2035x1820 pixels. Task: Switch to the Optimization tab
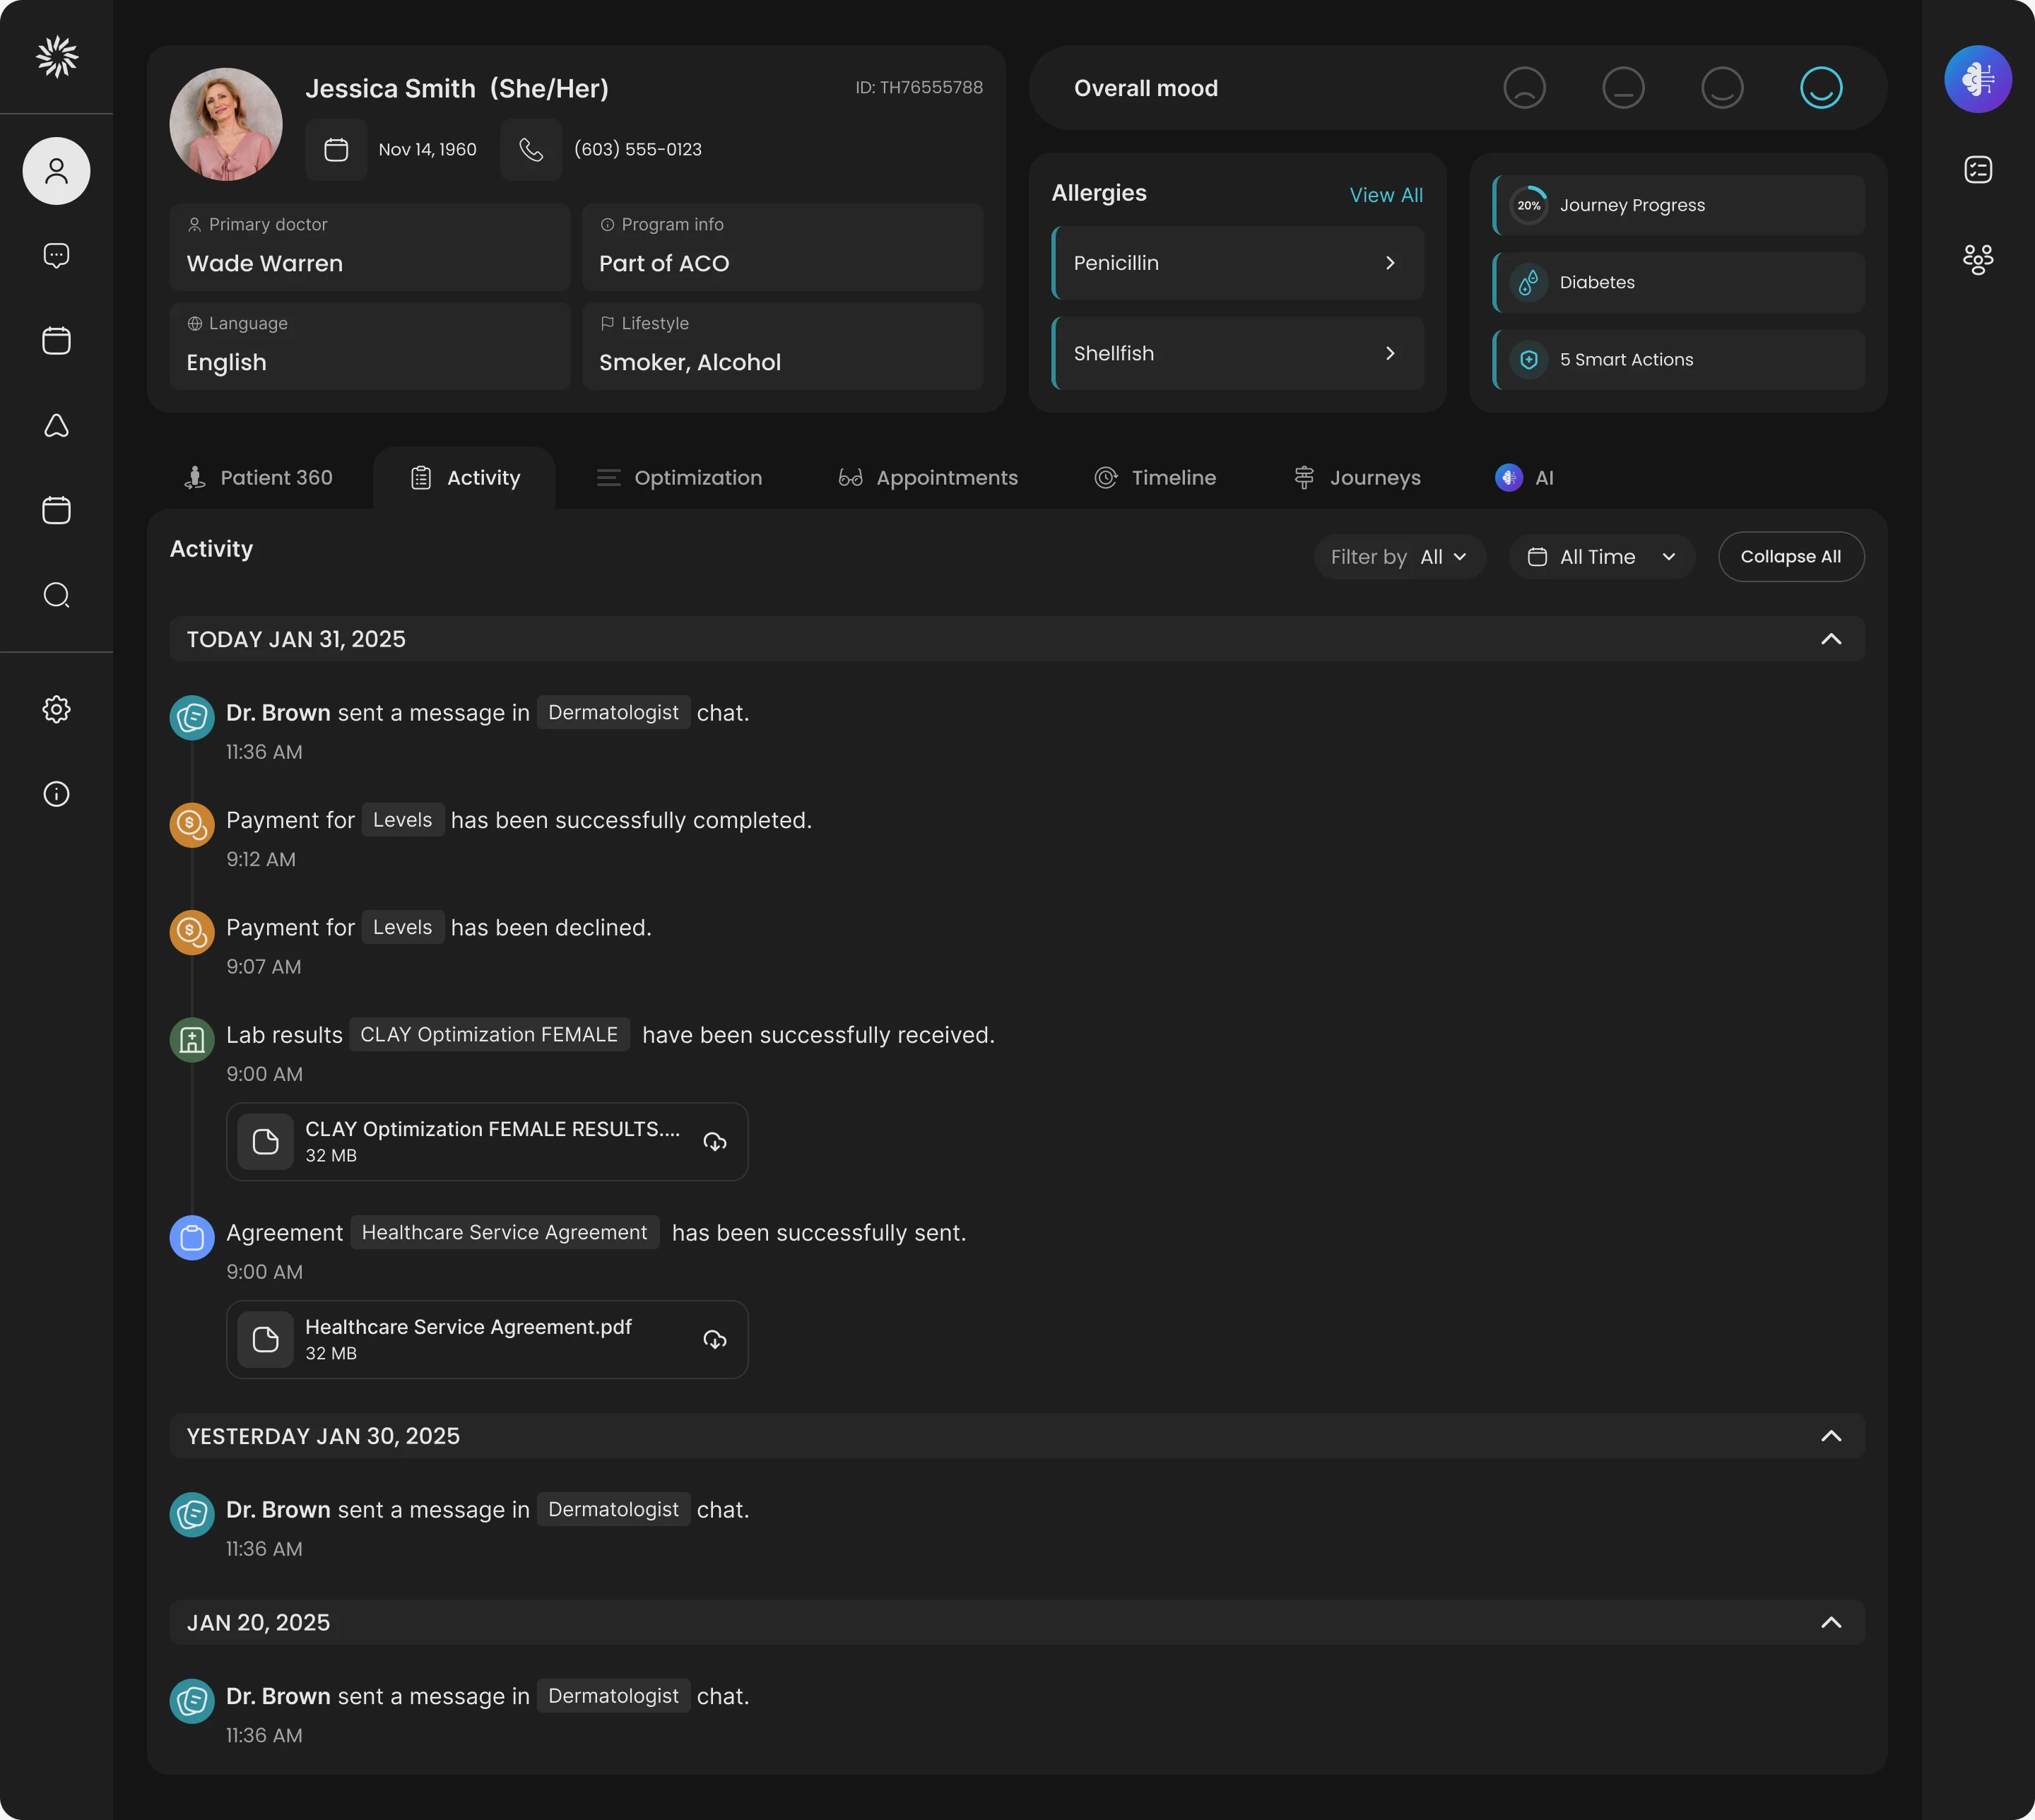(679, 478)
